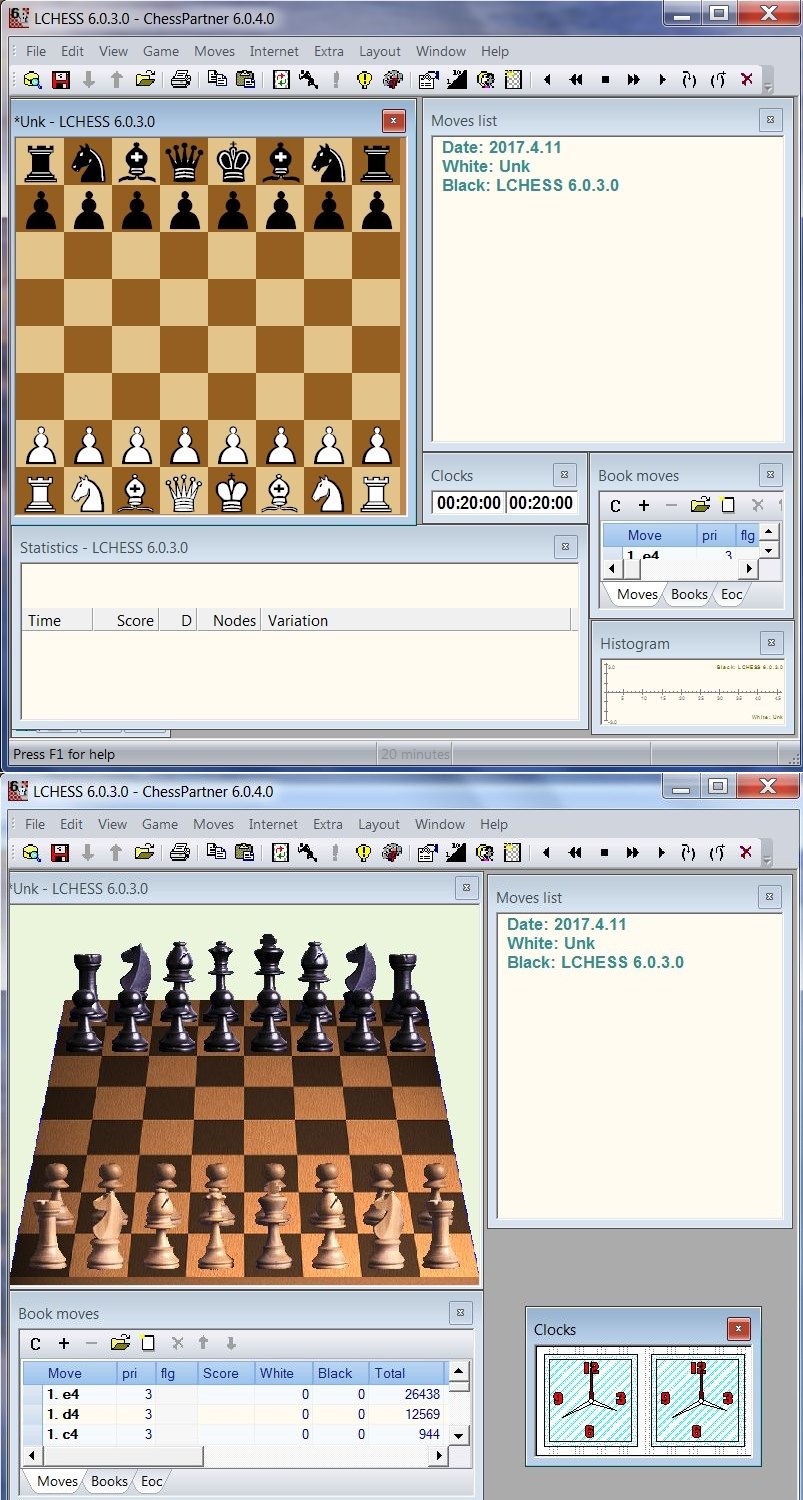Open a file via the folder icon, 2D-board window toolbar
Screen dimensions: 803x1500
pyautogui.click(x=145, y=80)
